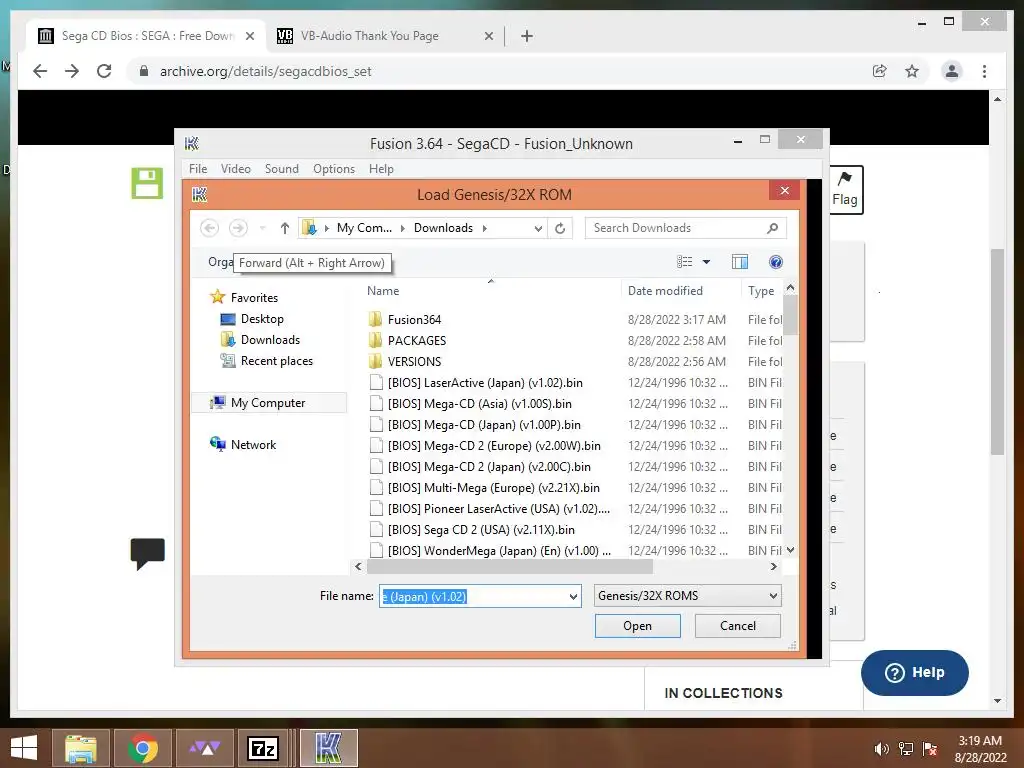Go back in Chrome browser

coord(40,71)
